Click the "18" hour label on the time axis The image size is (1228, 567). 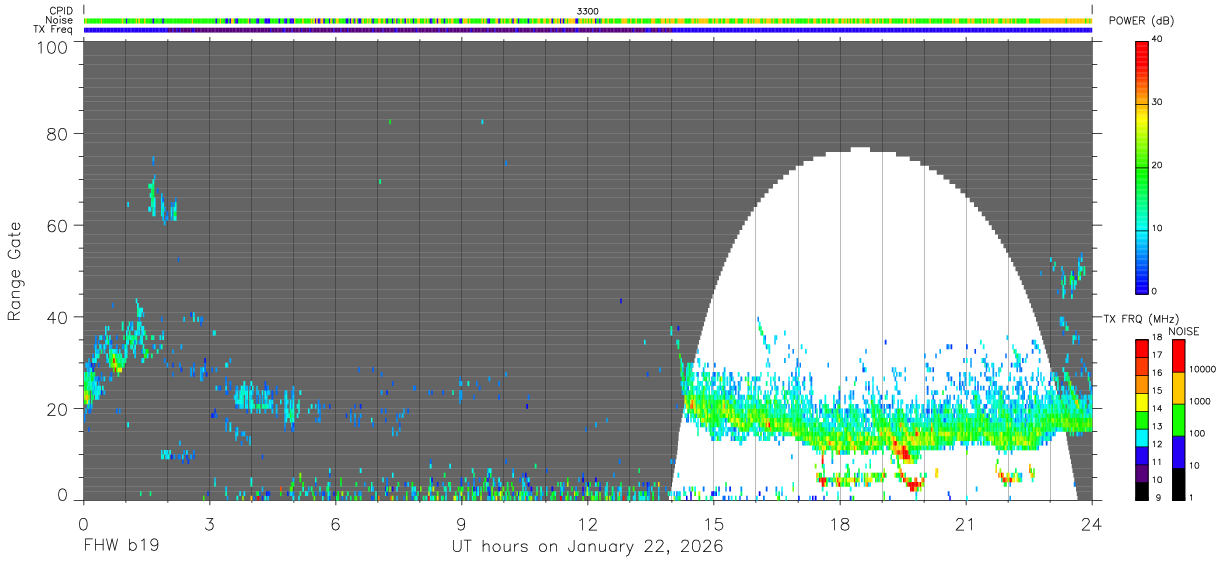(839, 523)
